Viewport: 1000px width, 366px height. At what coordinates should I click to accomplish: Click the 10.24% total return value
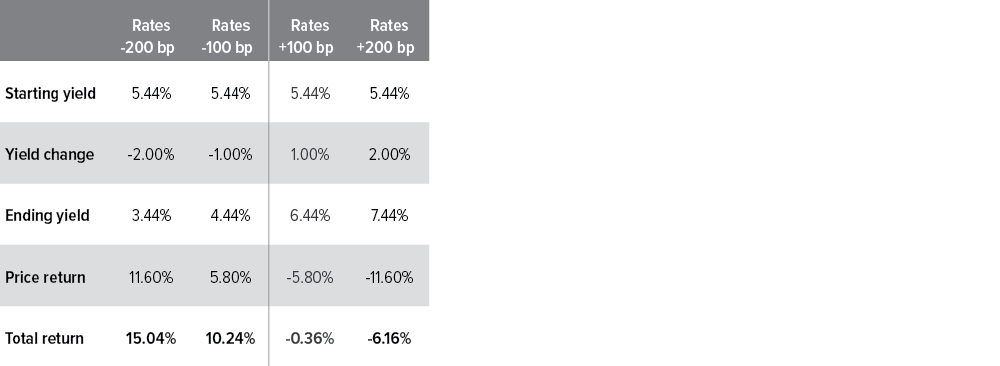pos(230,339)
